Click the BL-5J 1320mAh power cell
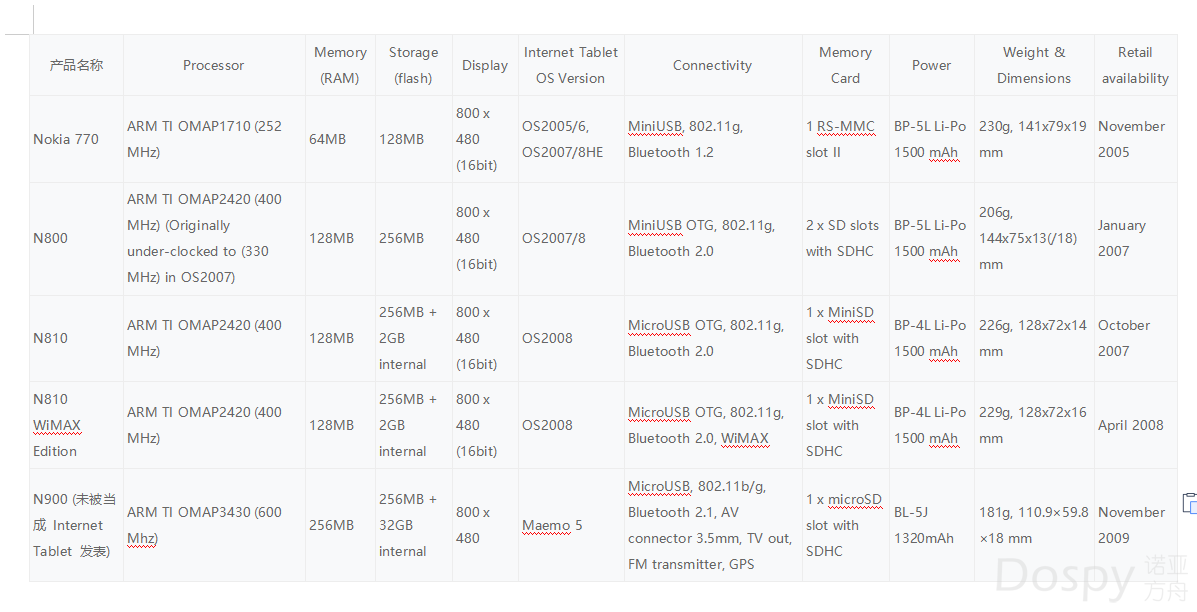This screenshot has width=1197, height=612. [931, 525]
